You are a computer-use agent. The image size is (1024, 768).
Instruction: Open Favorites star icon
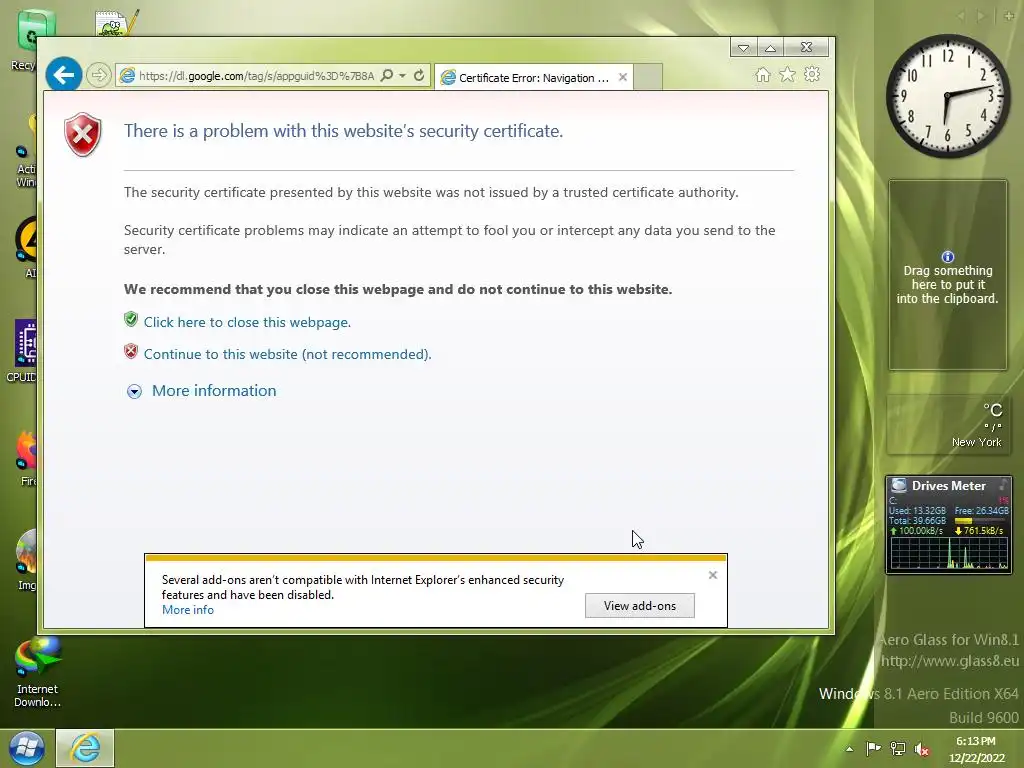click(788, 74)
